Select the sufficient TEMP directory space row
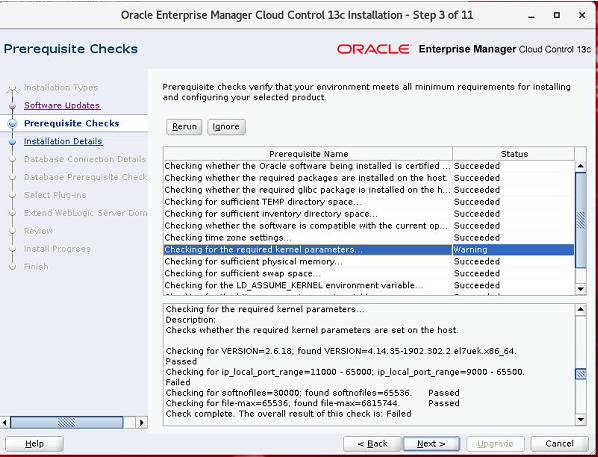The width and height of the screenshot is (598, 457). [x=369, y=202]
